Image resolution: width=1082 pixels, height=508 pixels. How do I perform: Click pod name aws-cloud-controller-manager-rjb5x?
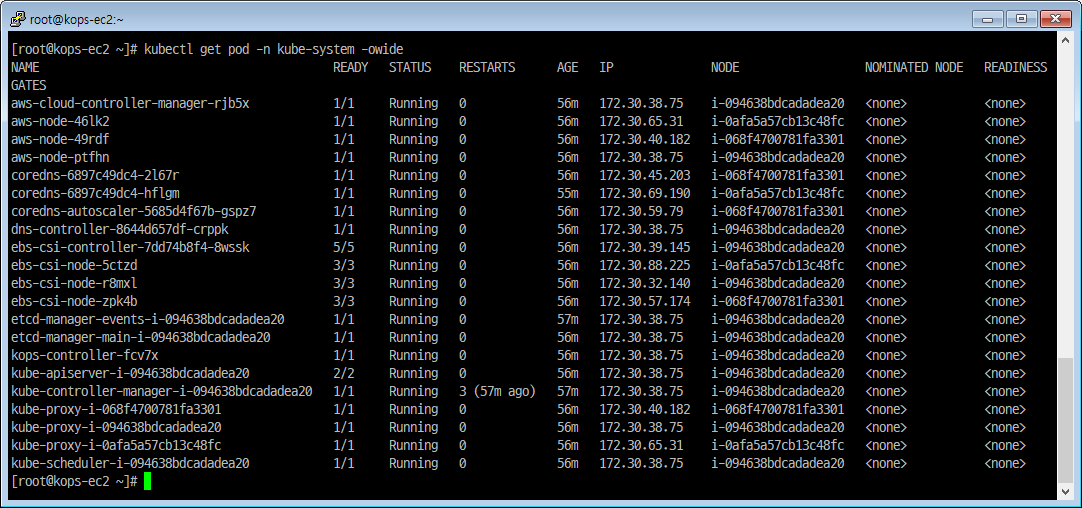coord(130,104)
